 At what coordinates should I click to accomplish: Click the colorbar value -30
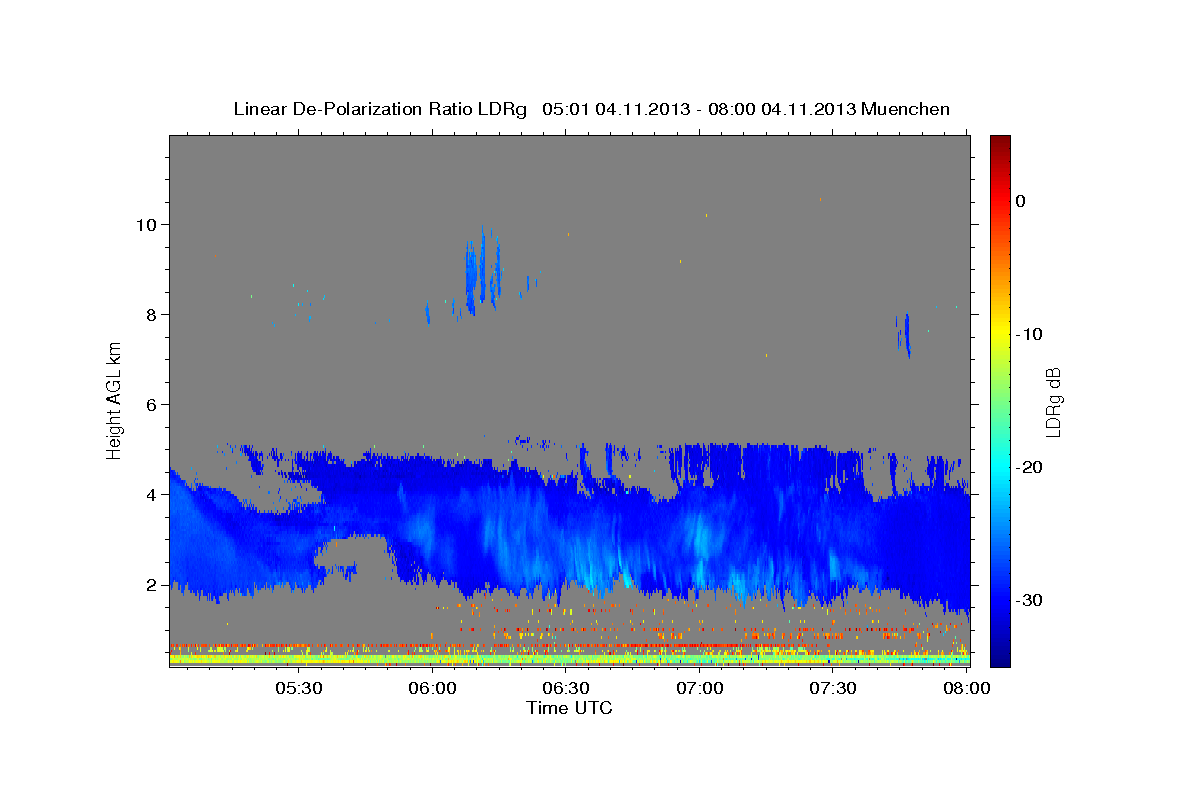pos(1030,600)
